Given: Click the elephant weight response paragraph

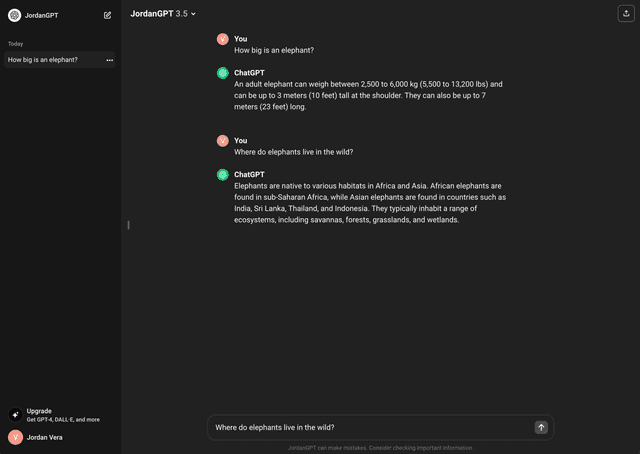Looking at the screenshot, I should tap(369, 95).
